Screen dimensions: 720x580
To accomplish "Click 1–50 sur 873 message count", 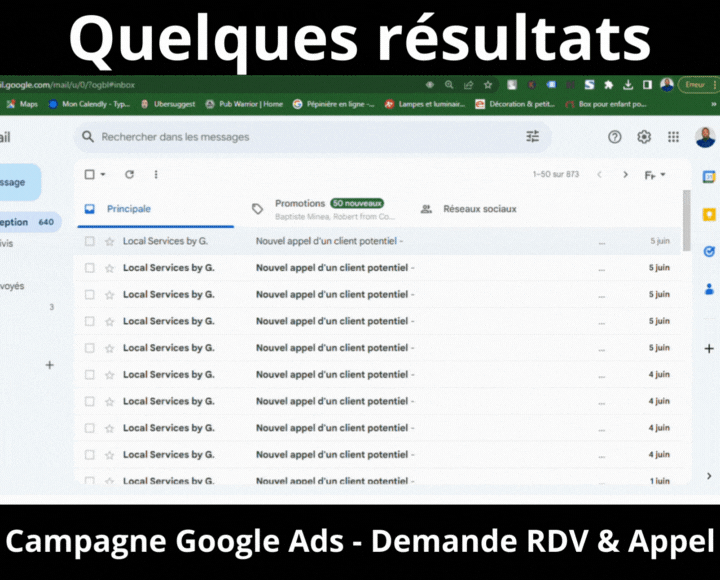I will (556, 175).
